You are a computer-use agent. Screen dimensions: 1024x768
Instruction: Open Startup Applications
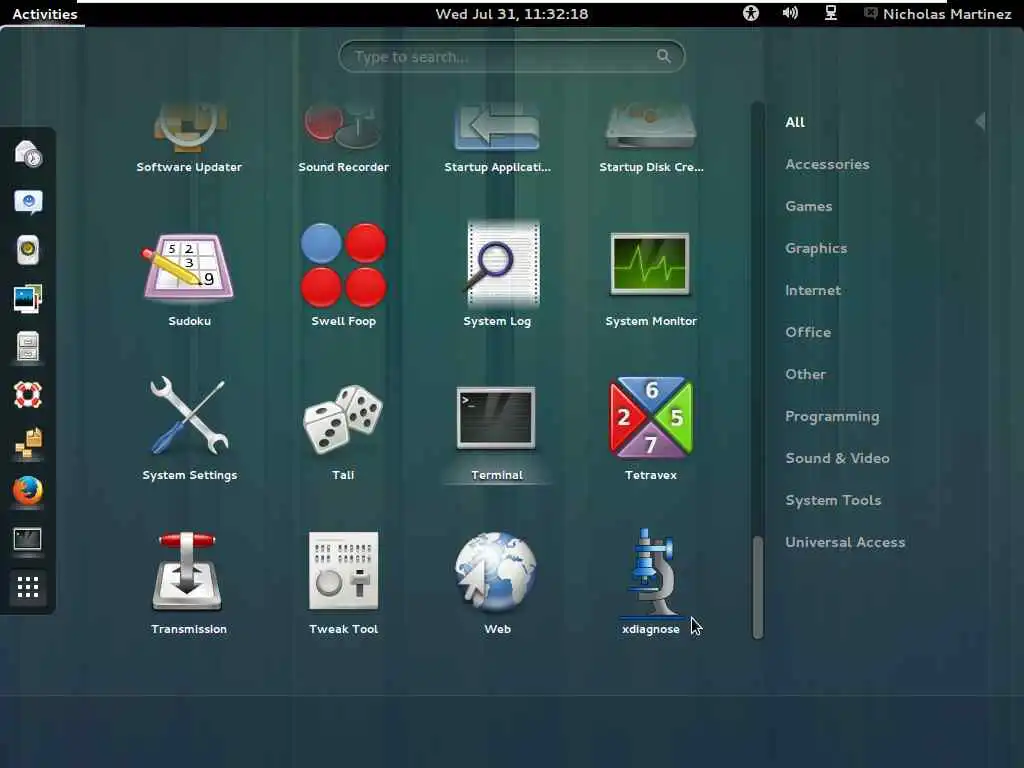[x=497, y=137]
